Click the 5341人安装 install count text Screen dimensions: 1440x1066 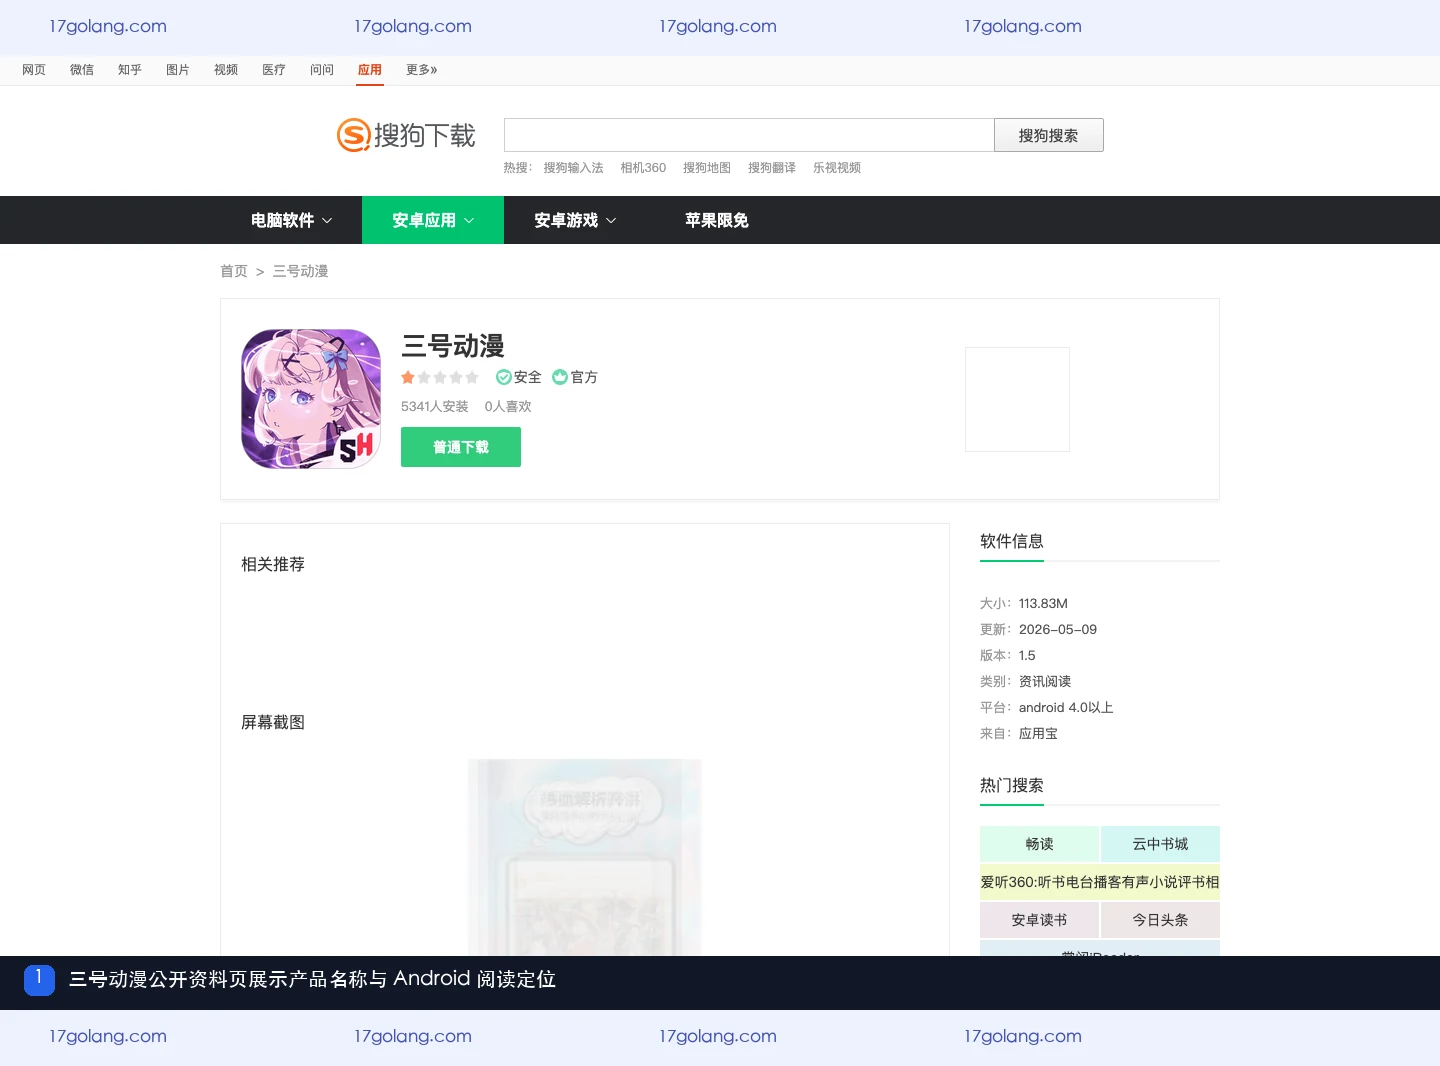(435, 406)
